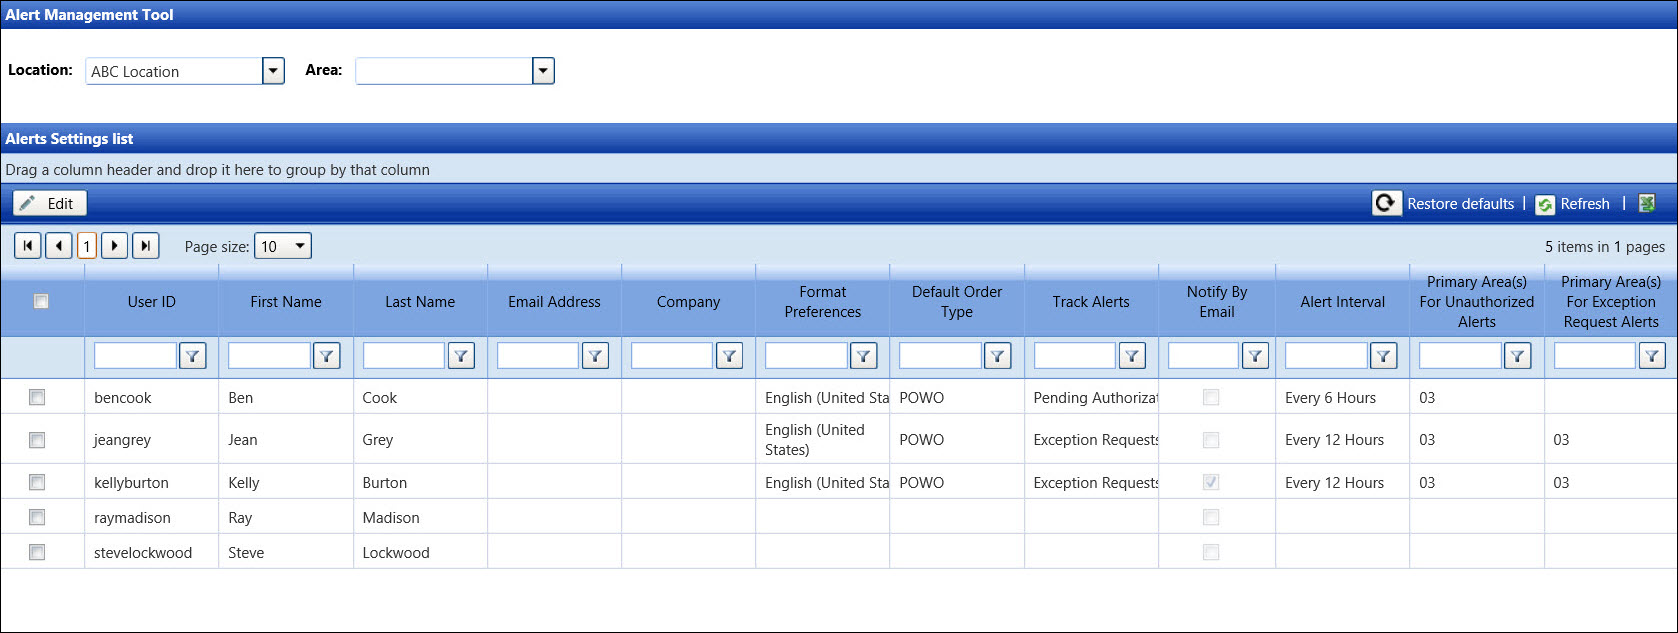Sort by the Company column header
Image resolution: width=1678 pixels, height=633 pixels.
[688, 302]
